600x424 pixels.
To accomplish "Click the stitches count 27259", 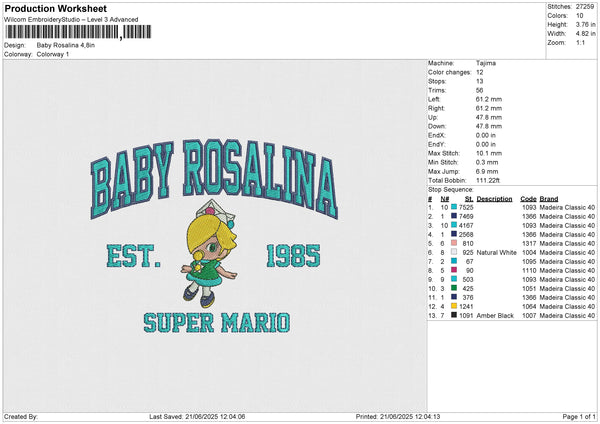I will (585, 7).
